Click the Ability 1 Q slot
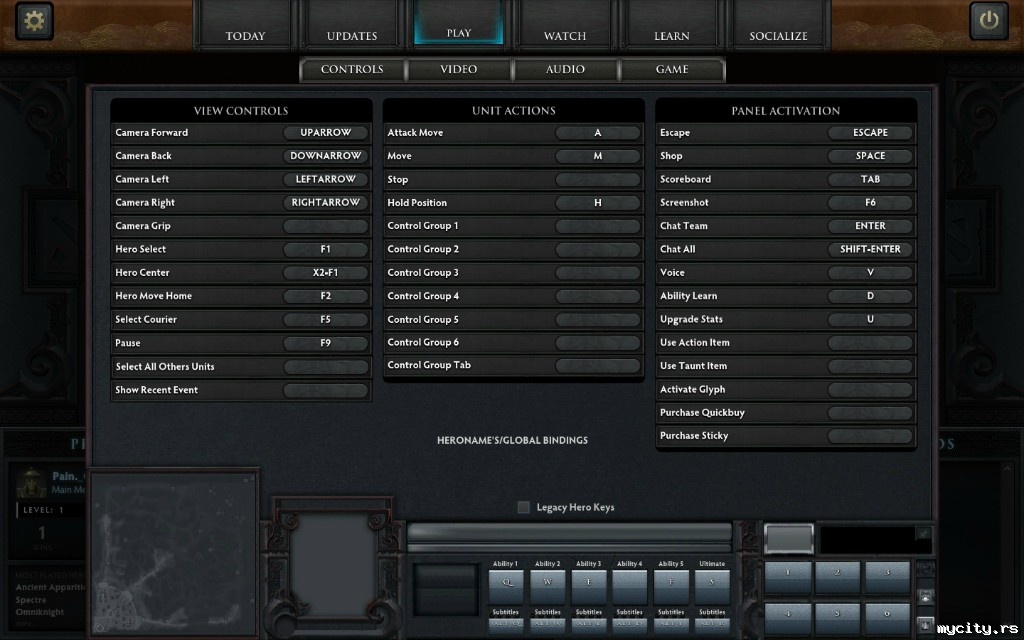 pyautogui.click(x=506, y=586)
